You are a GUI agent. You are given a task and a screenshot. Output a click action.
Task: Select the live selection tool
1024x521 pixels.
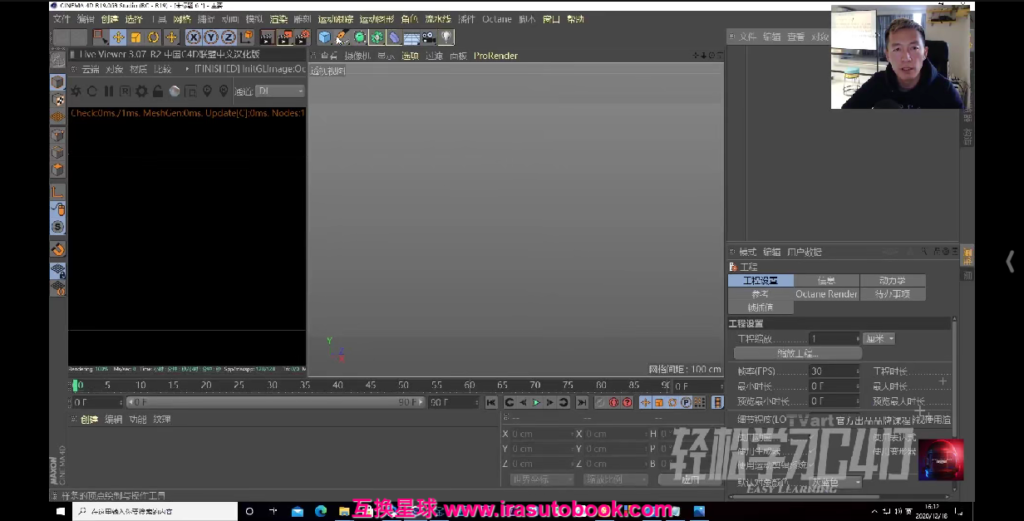point(99,37)
